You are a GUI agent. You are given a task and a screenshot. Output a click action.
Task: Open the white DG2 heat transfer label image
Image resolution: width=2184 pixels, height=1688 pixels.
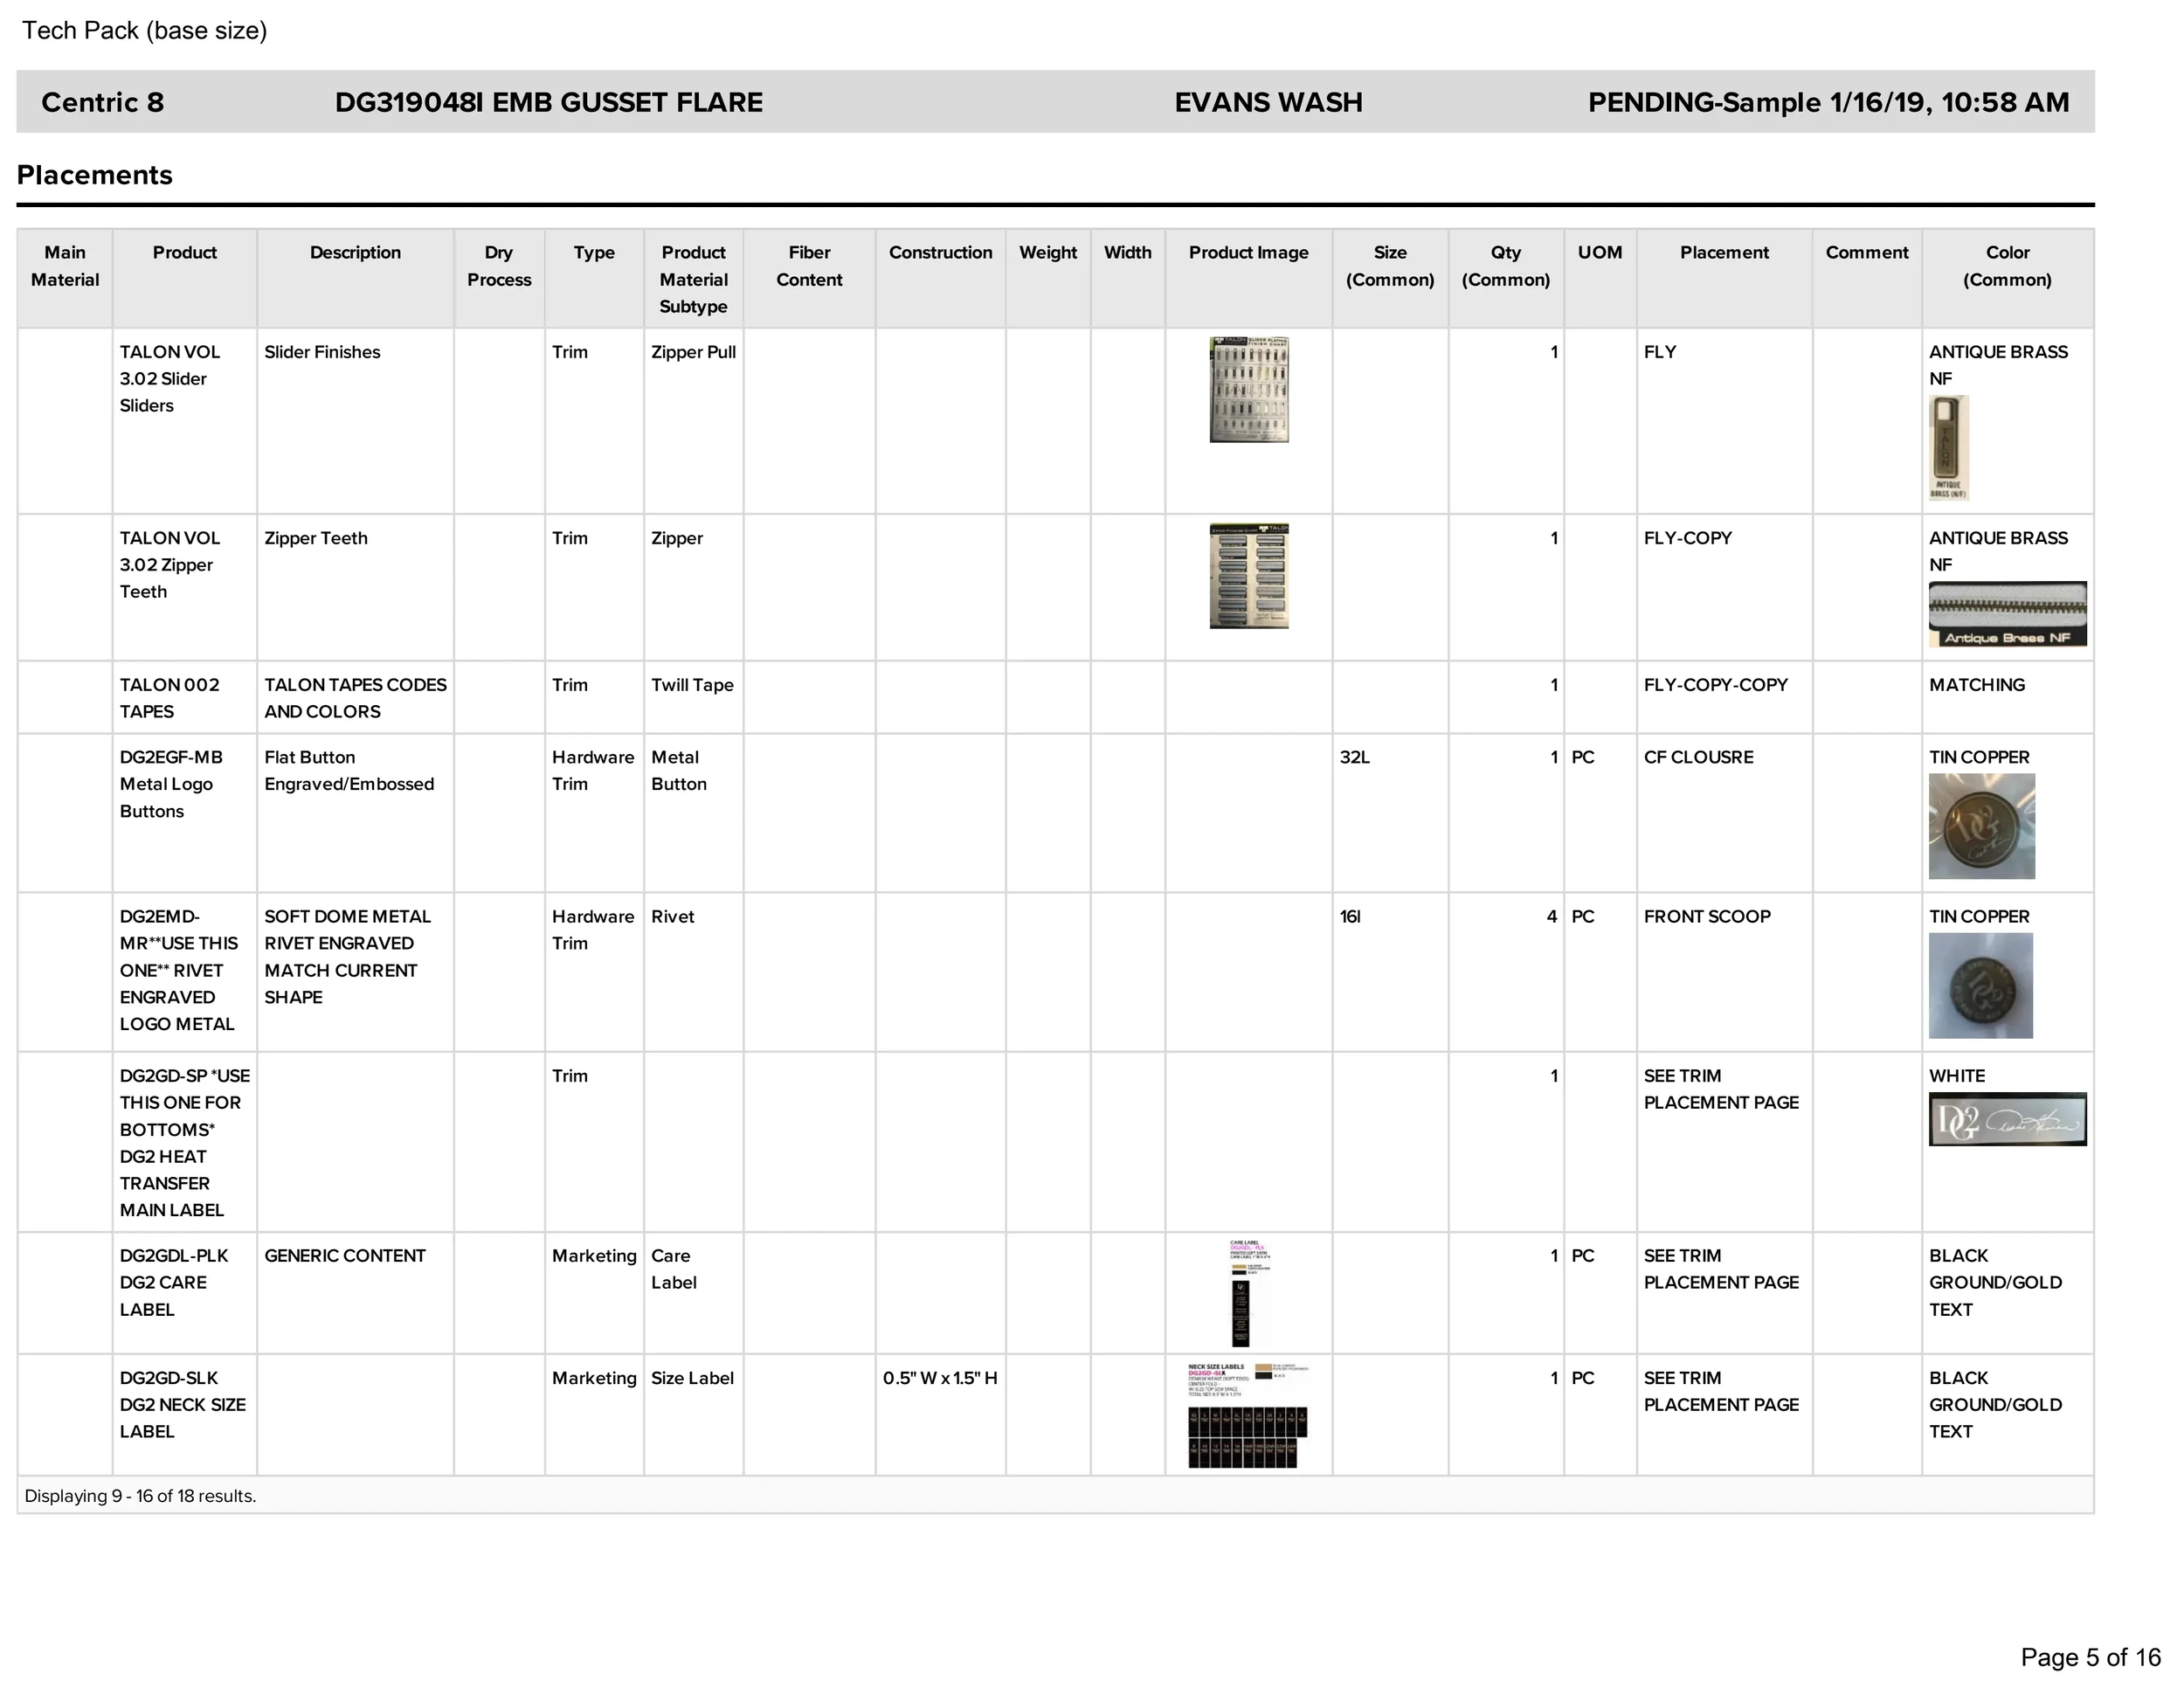[x=2007, y=1119]
